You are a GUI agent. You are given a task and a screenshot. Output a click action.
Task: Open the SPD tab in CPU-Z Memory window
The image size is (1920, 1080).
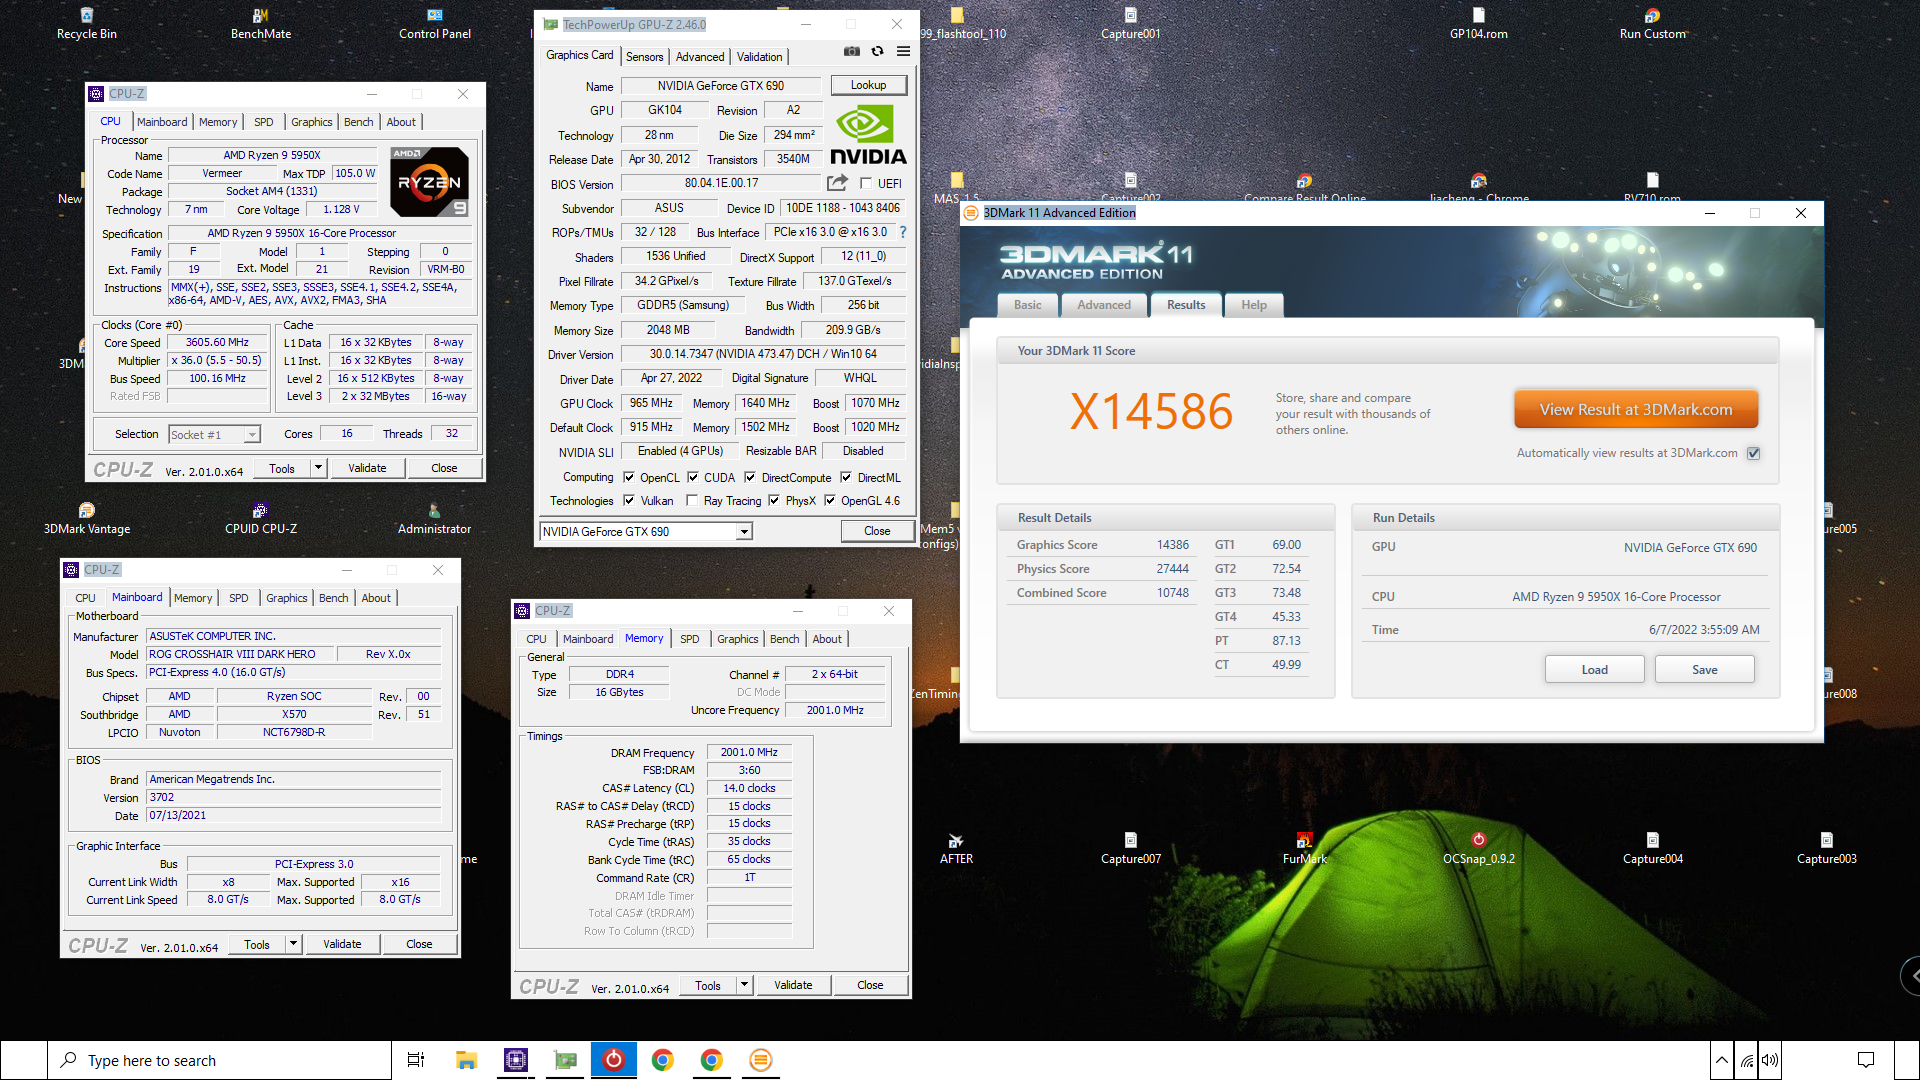pos(690,639)
